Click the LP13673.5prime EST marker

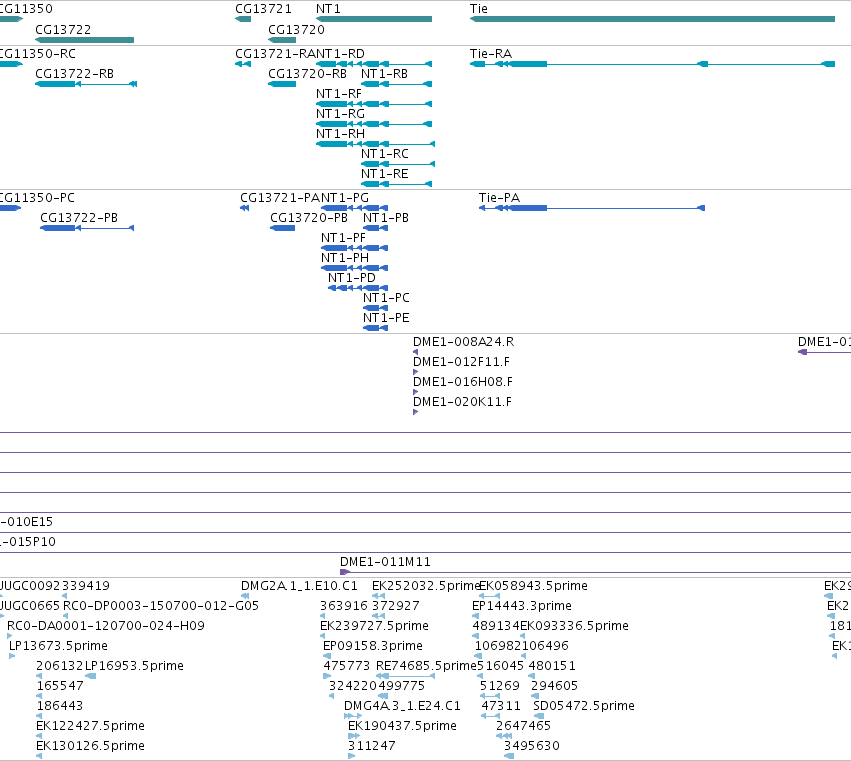point(12,656)
